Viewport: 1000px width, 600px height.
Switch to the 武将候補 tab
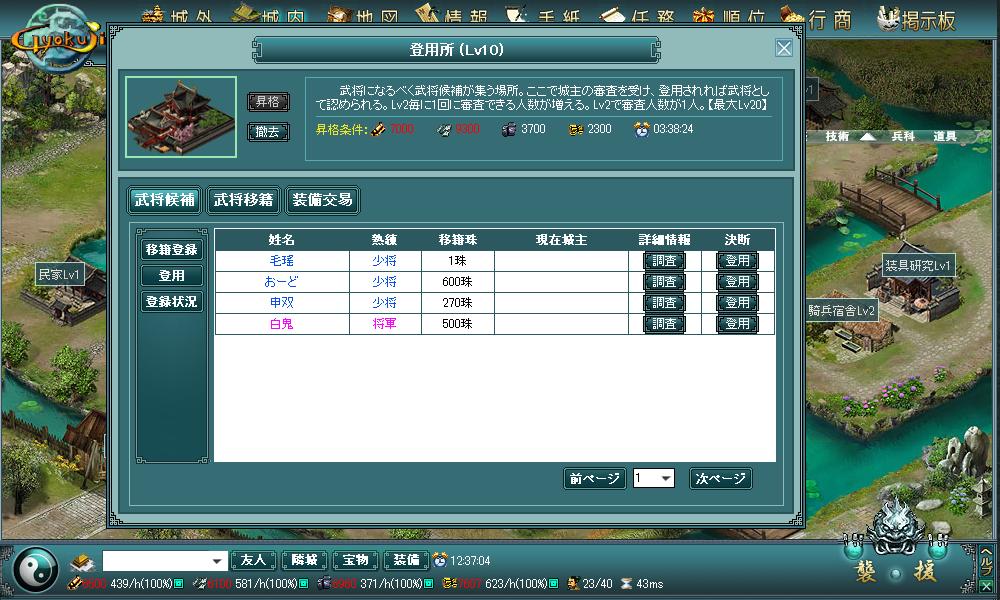click(165, 200)
